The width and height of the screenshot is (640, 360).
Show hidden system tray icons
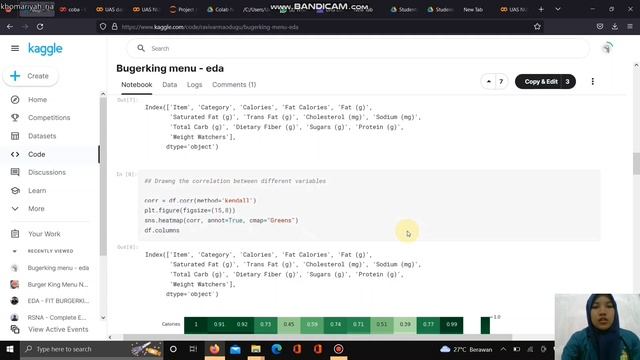(503, 349)
